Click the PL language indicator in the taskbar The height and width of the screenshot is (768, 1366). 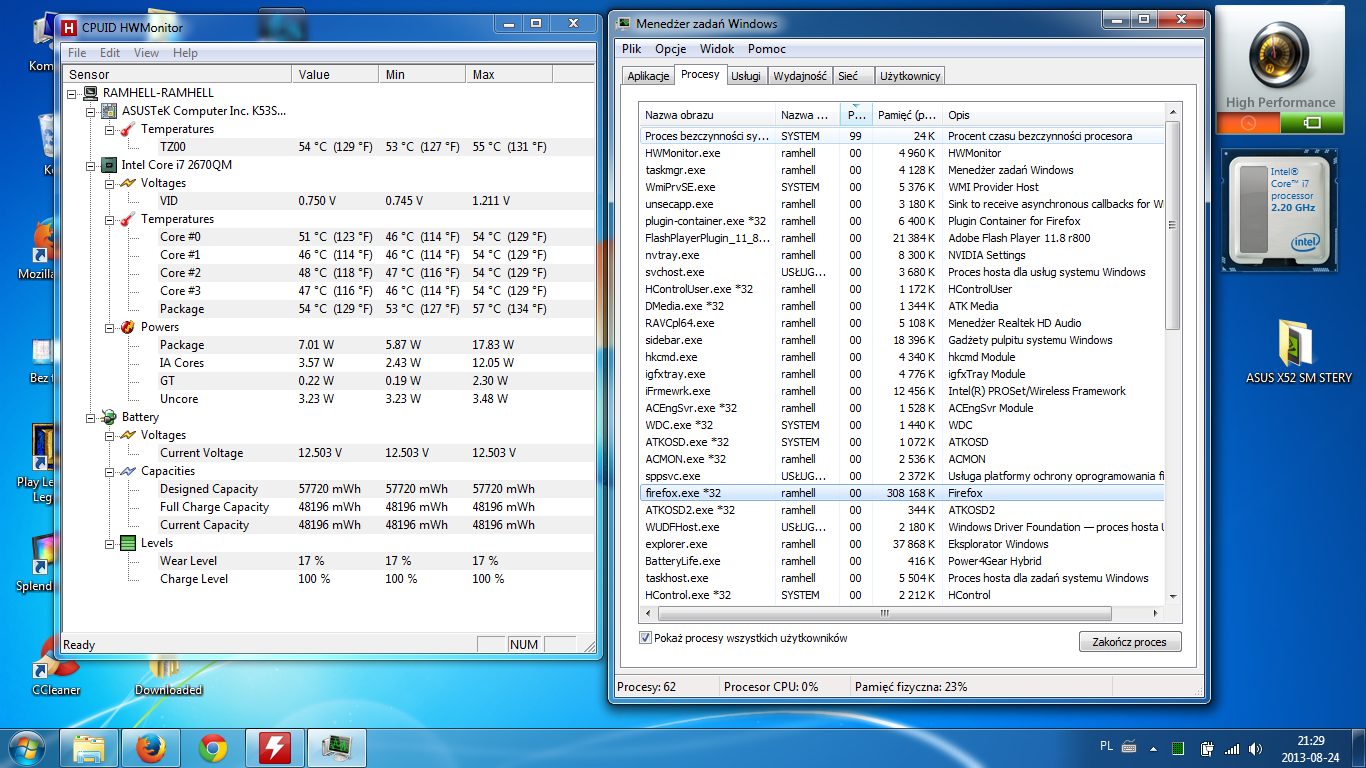(1106, 746)
